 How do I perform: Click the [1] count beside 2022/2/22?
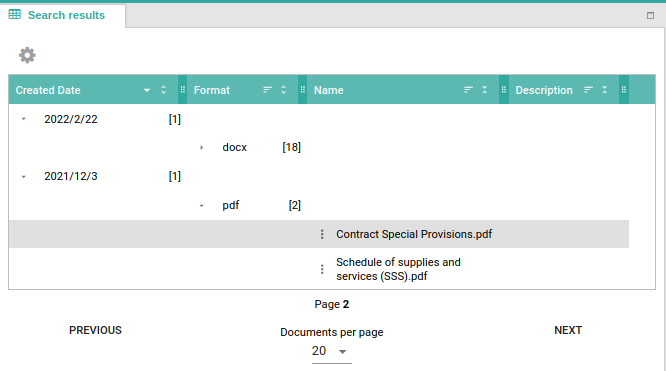(175, 119)
